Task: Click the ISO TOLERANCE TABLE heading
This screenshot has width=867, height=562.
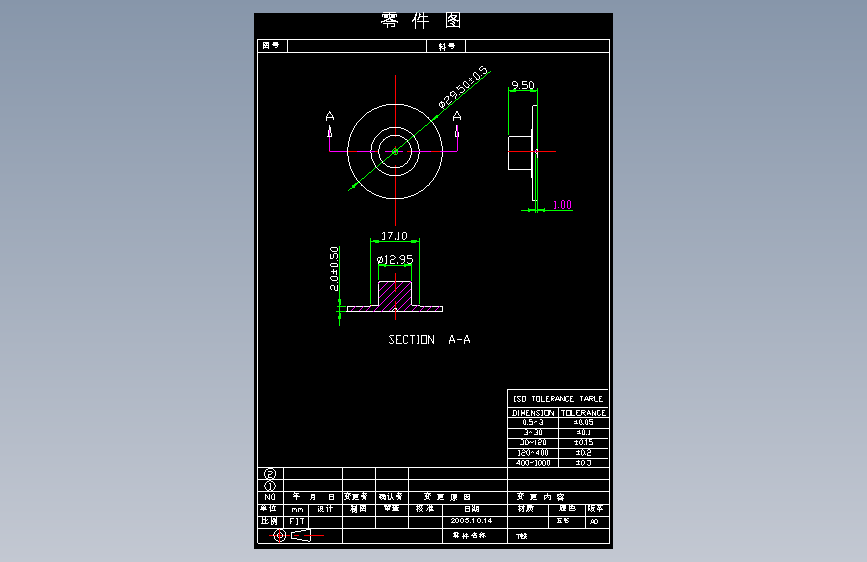Action: [558, 398]
